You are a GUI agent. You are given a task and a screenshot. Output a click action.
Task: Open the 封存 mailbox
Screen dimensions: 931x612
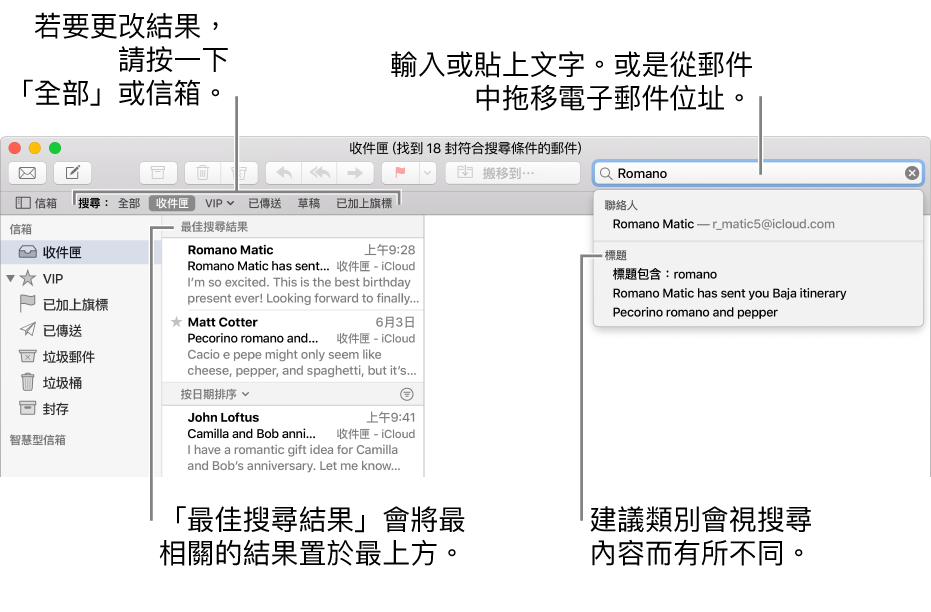click(x=55, y=408)
